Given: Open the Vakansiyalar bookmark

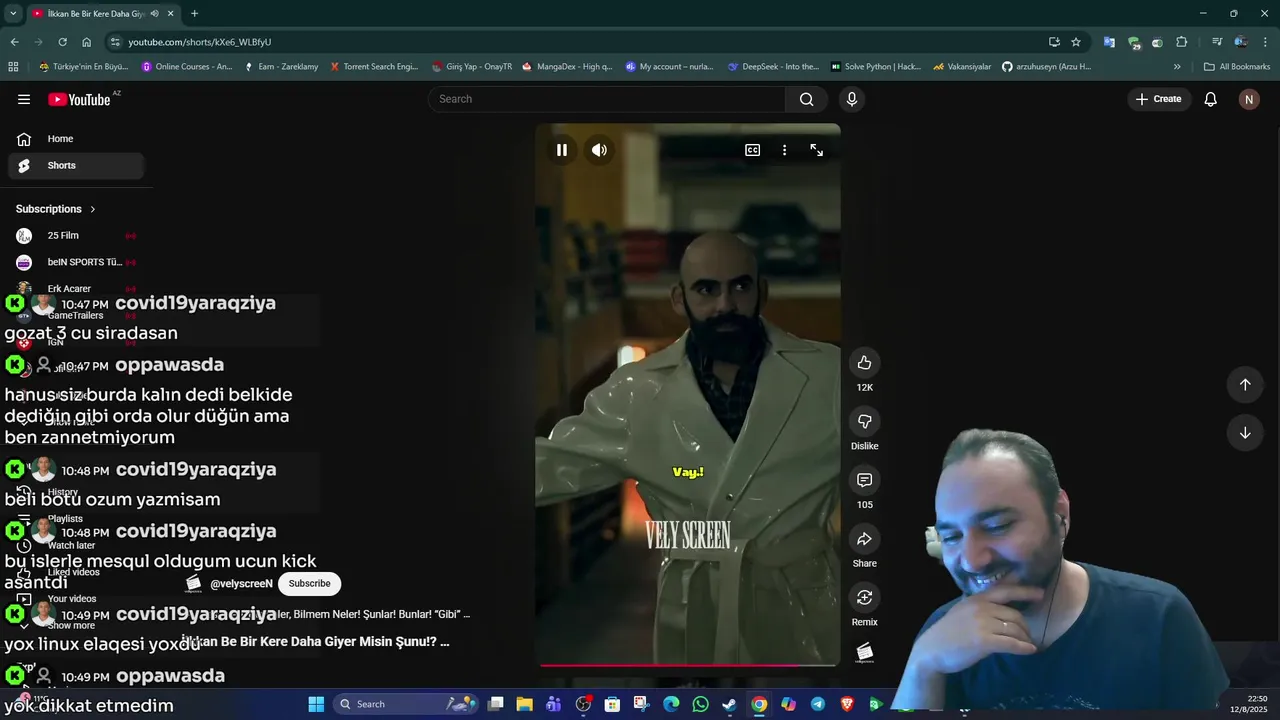Looking at the screenshot, I should click(962, 67).
